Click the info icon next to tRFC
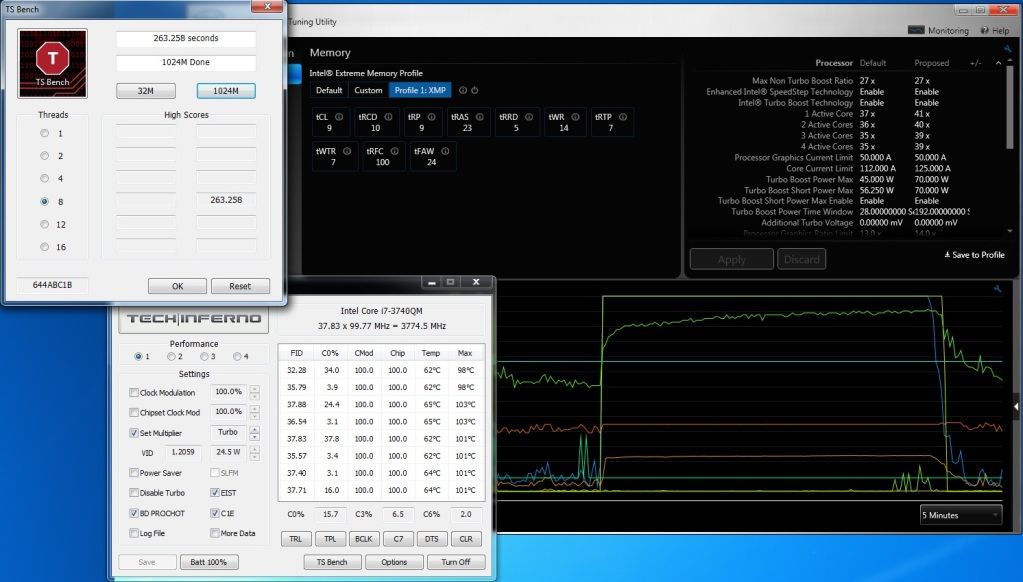This screenshot has height=582, width=1023. [394, 151]
